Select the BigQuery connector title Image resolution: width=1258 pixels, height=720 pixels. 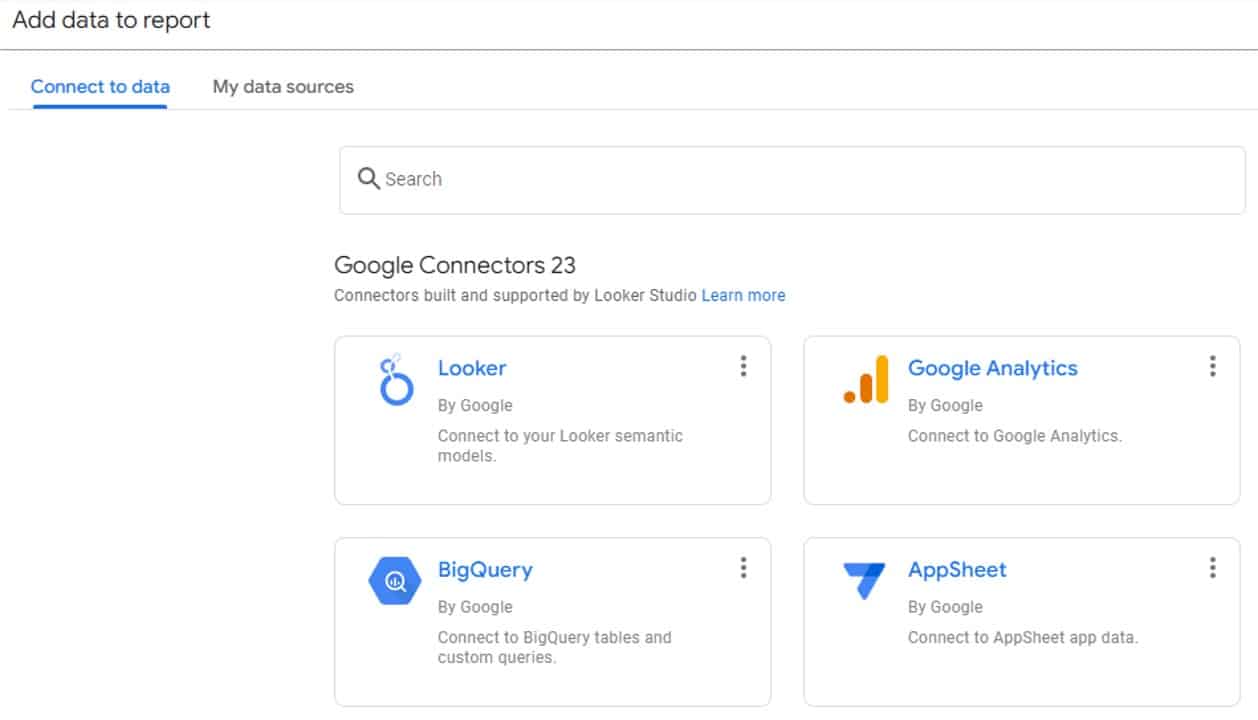(485, 570)
